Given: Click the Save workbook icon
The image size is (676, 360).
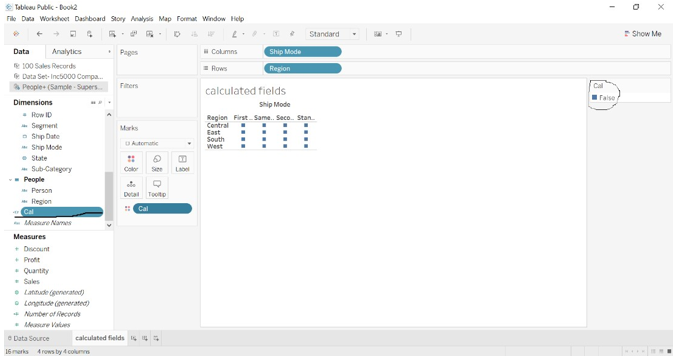Looking at the screenshot, I should 73,34.
